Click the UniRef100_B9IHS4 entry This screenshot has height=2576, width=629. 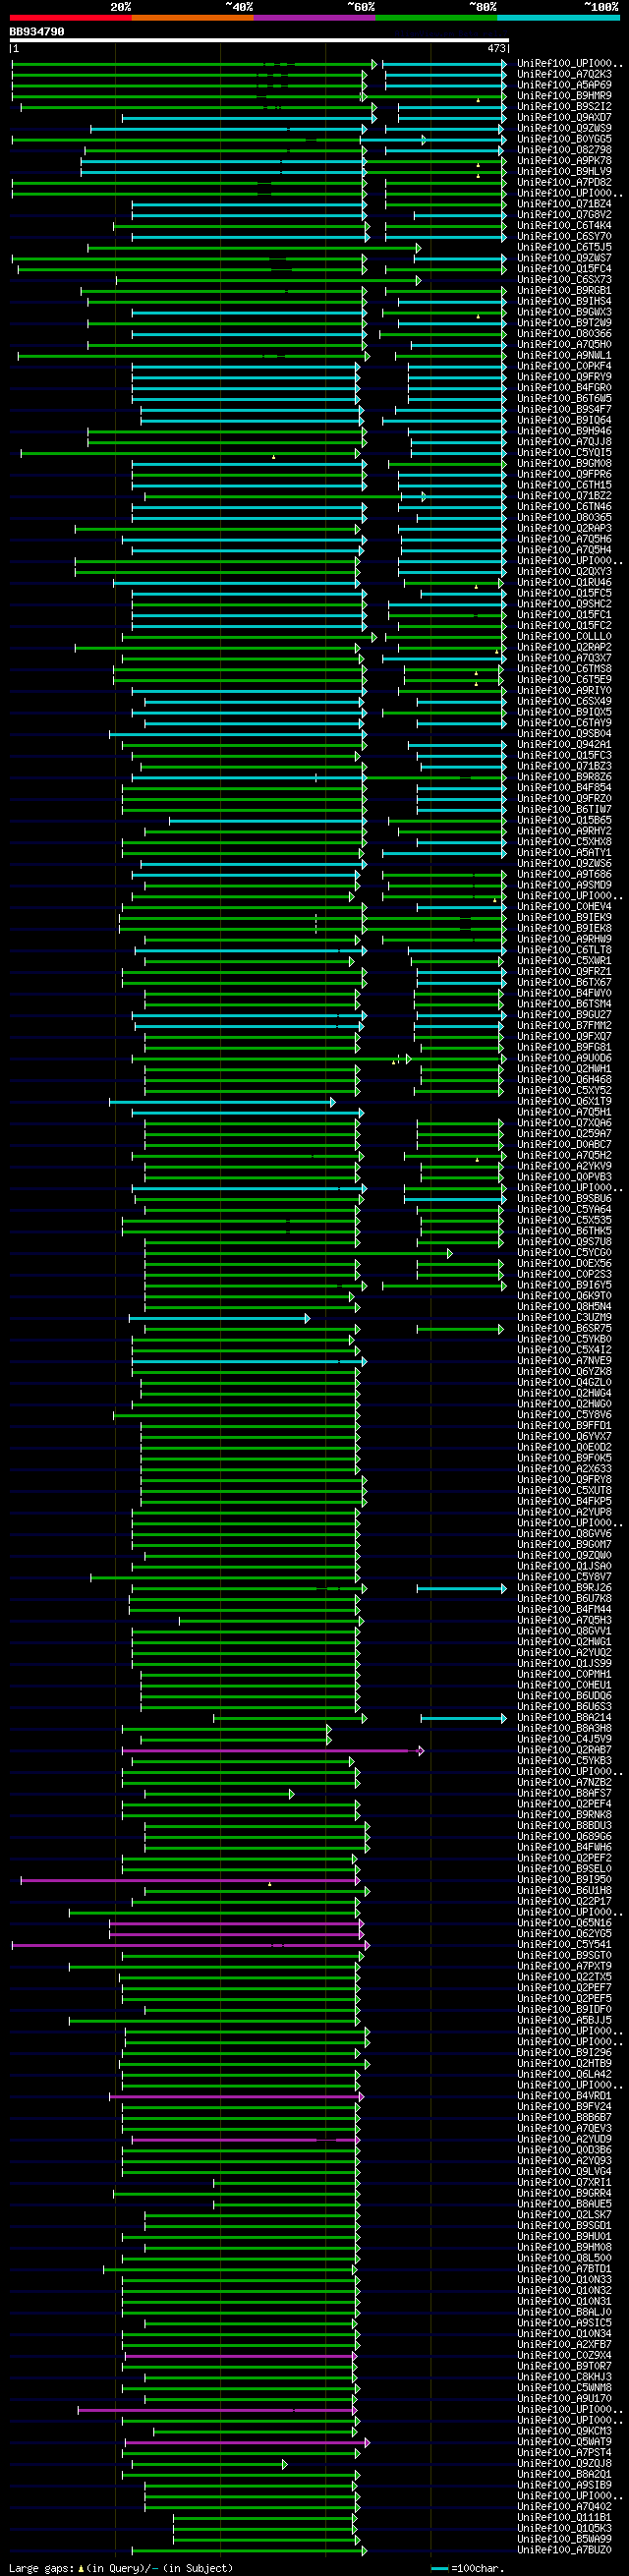[564, 301]
